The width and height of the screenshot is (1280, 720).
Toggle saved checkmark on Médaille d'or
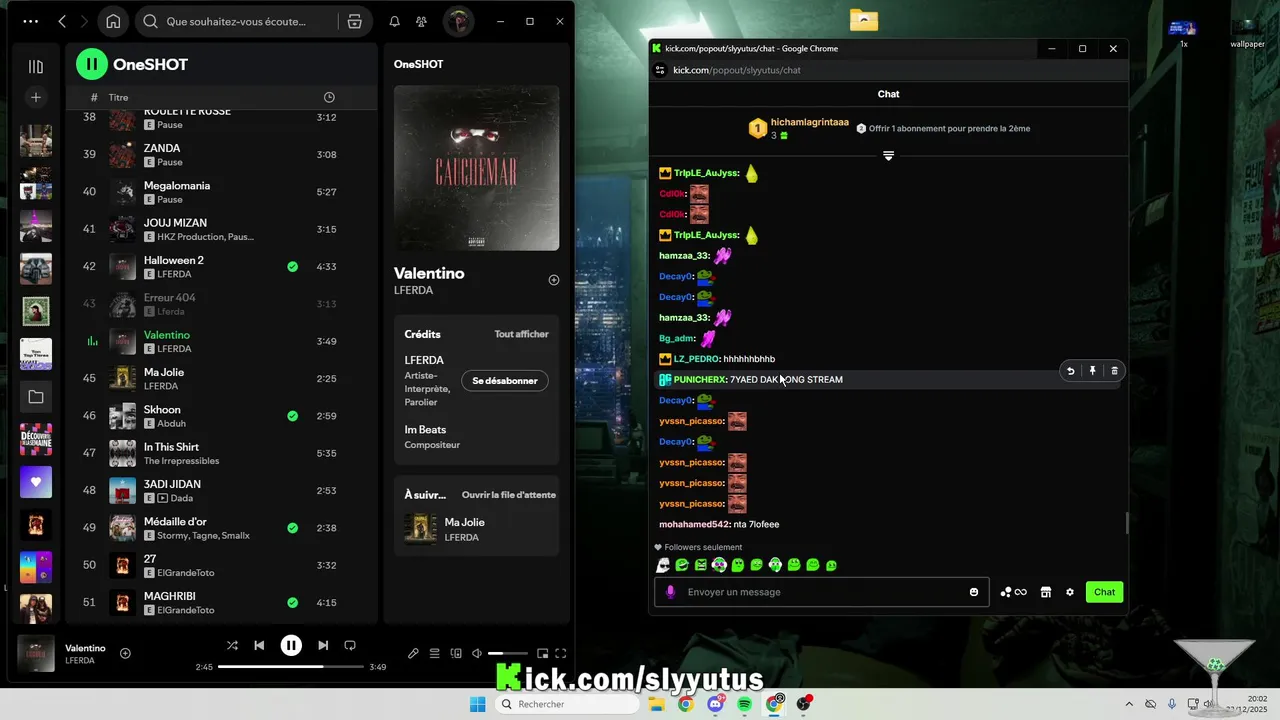(292, 528)
